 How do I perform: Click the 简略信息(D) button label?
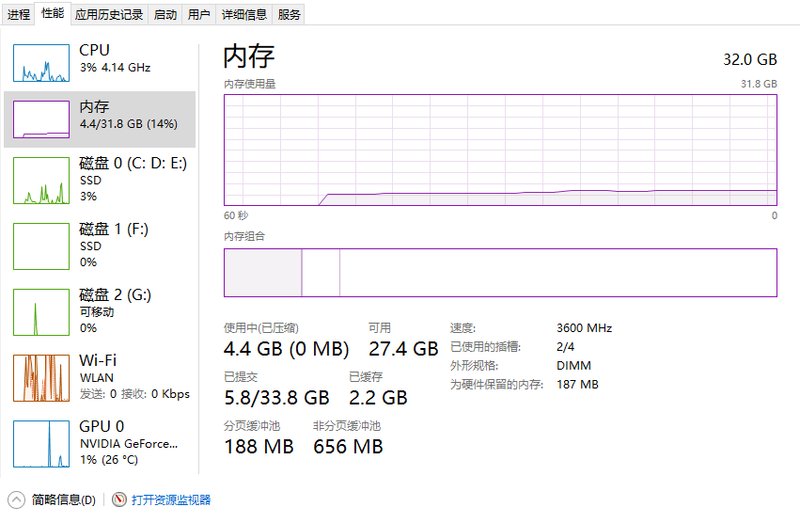pyautogui.click(x=64, y=500)
